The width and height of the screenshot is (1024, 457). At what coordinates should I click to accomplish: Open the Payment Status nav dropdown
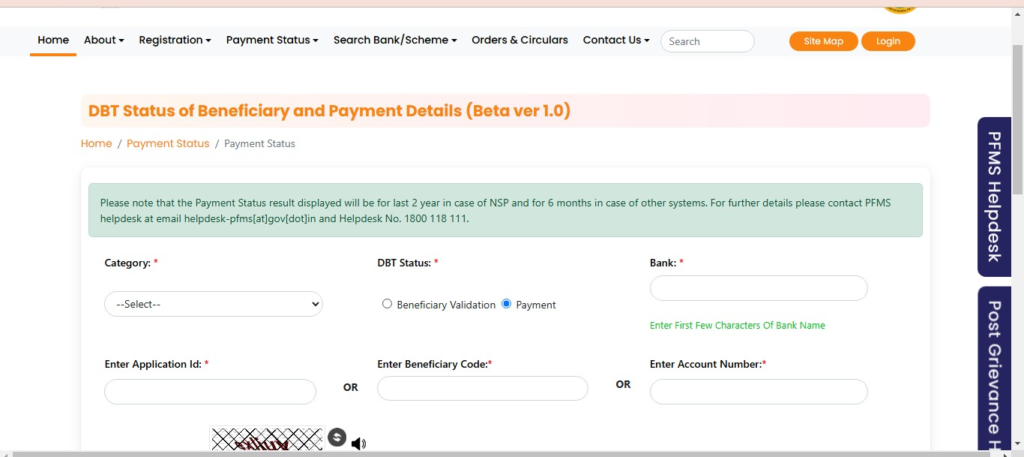tap(272, 40)
